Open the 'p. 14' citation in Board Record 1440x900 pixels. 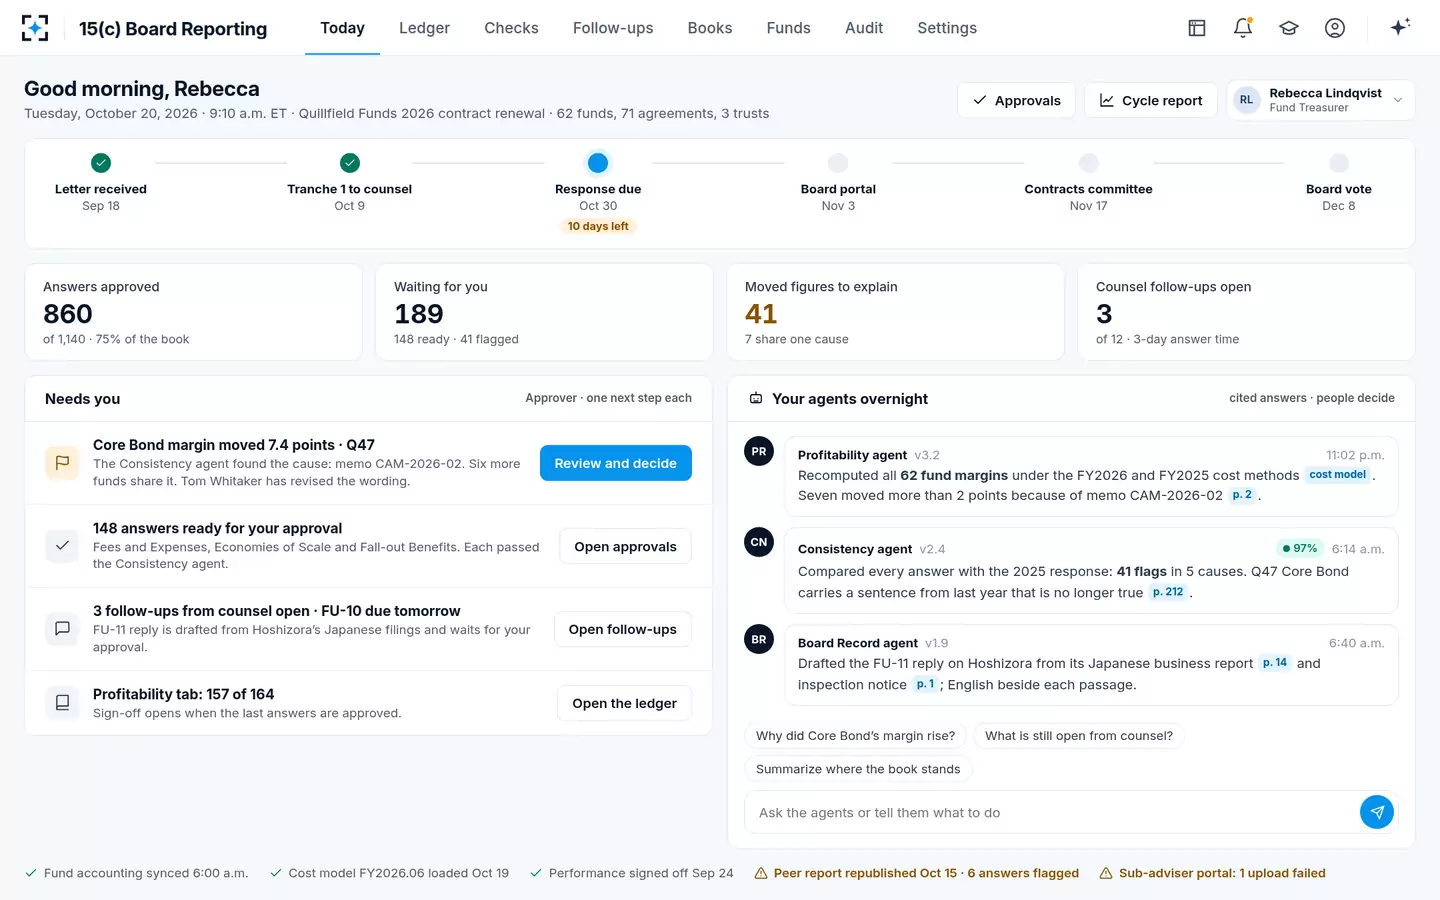pos(1275,663)
